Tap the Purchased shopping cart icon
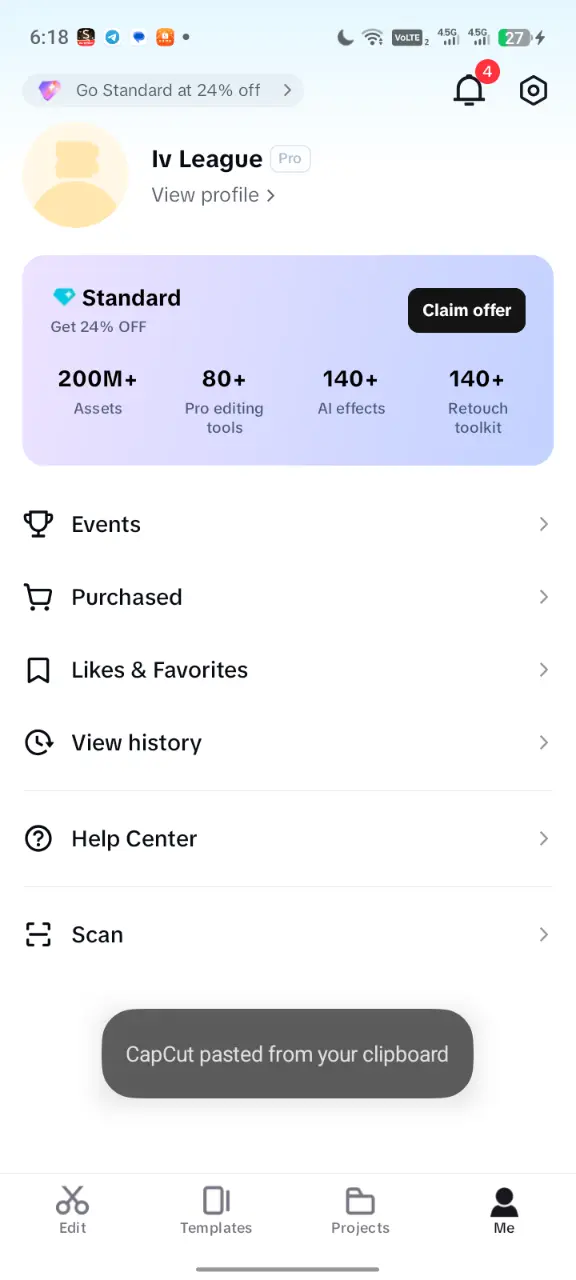The width and height of the screenshot is (576, 1280). click(38, 597)
